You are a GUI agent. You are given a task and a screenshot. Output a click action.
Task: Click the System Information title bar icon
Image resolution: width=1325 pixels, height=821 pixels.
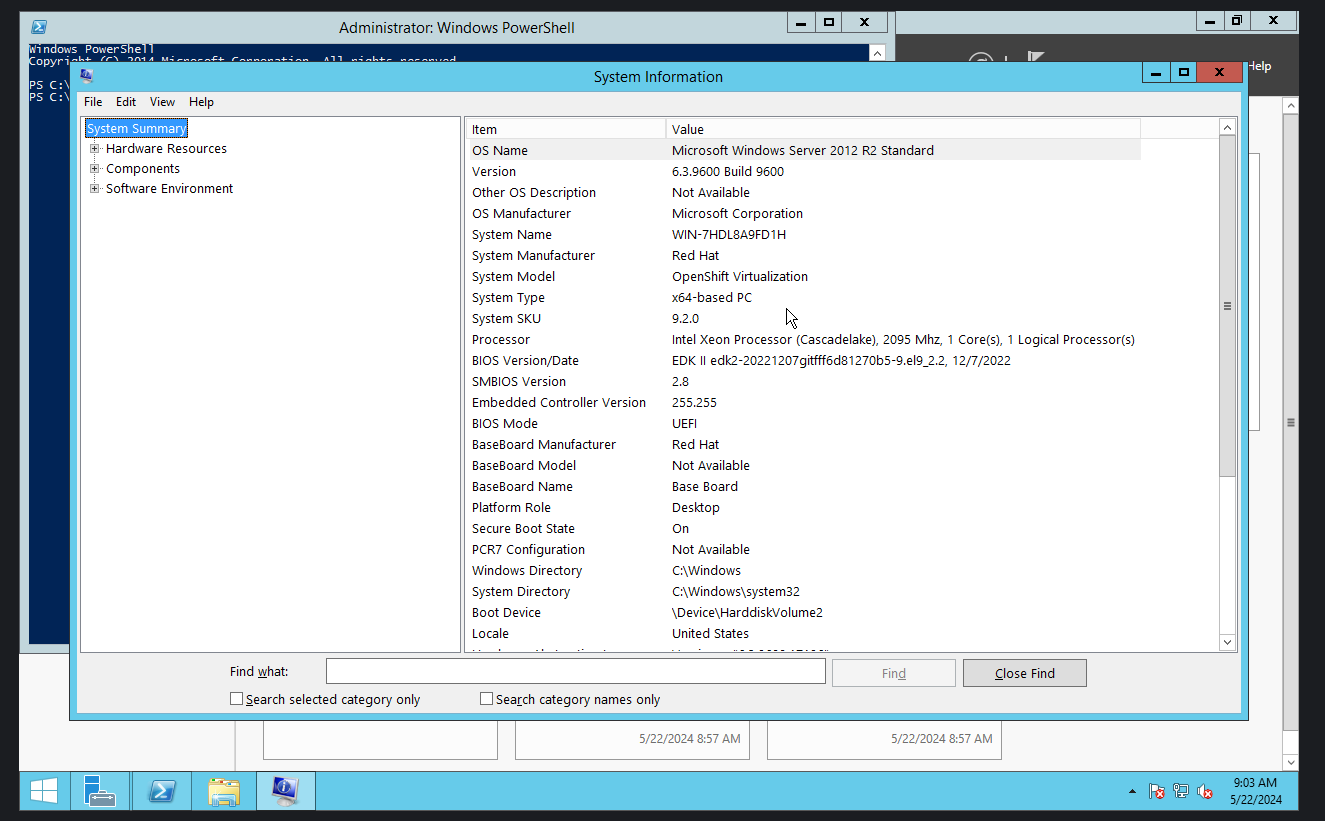point(87,75)
